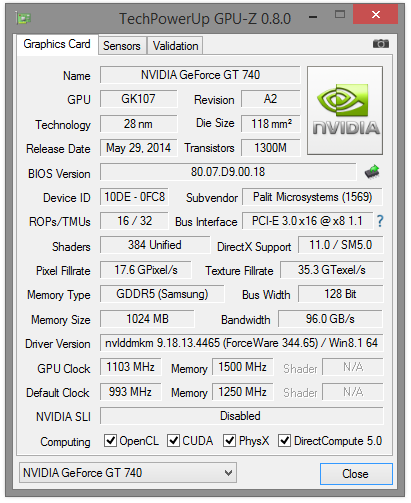411x503 pixels.
Task: Click the Driver Version field nvlddmkm 9.18.13.4465
Action: point(242,343)
